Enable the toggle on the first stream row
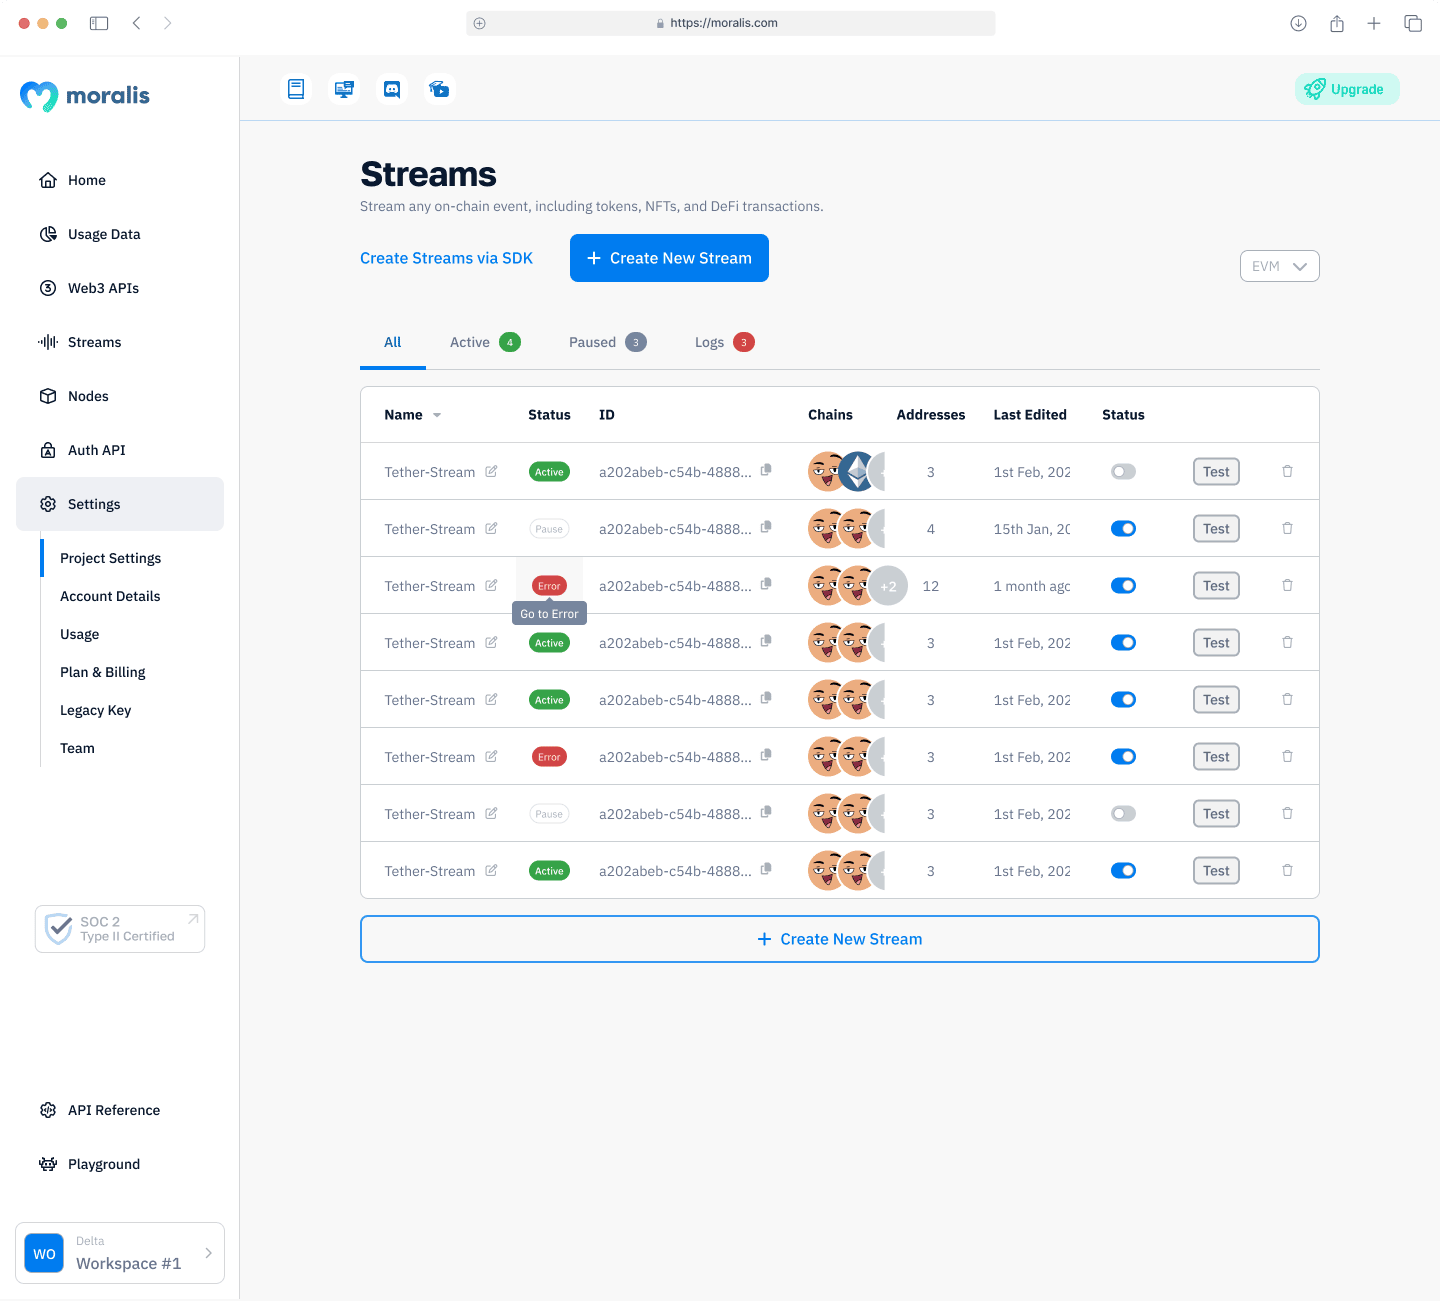Image resolution: width=1440 pixels, height=1301 pixels. coord(1123,471)
